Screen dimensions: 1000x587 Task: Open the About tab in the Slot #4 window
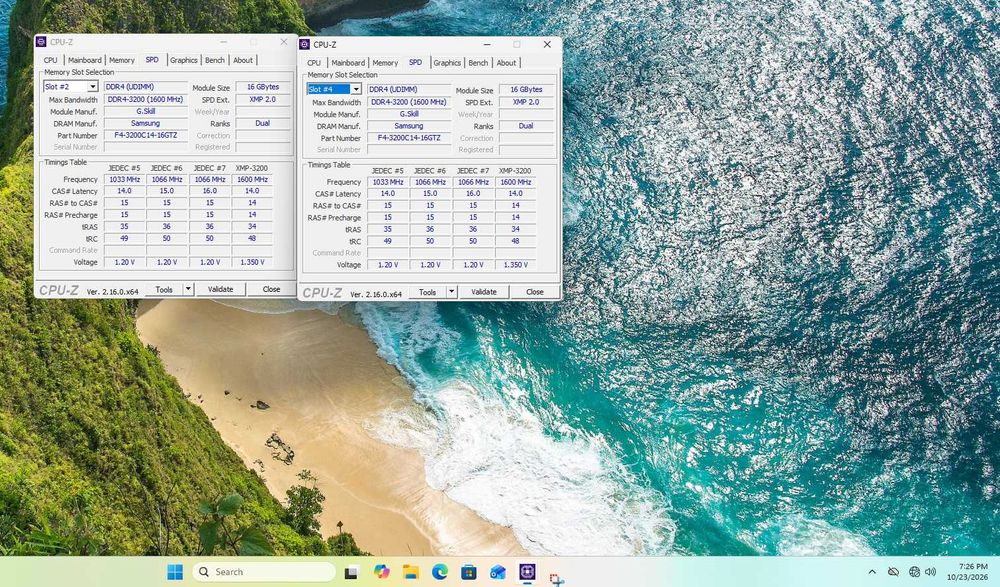(506, 63)
